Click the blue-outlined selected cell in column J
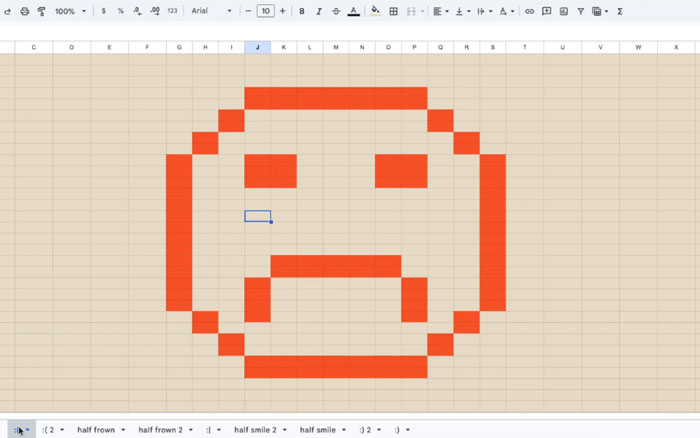This screenshot has width=700, height=438. tap(258, 216)
